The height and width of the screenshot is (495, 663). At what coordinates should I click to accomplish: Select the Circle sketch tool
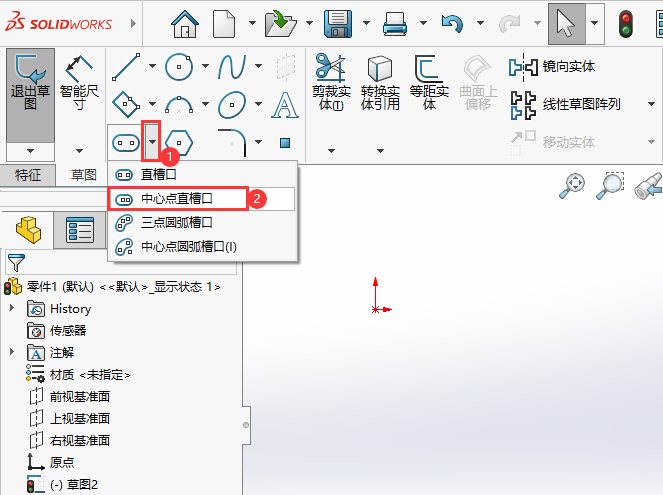tap(179, 66)
